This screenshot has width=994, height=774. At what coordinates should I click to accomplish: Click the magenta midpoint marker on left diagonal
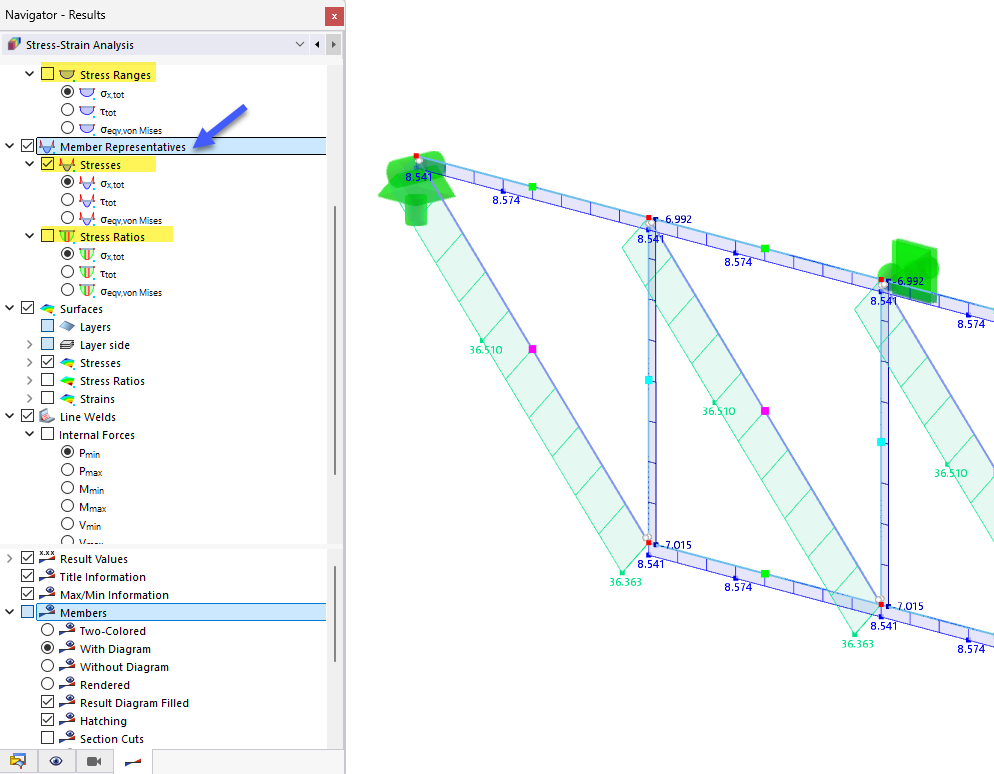point(532,349)
